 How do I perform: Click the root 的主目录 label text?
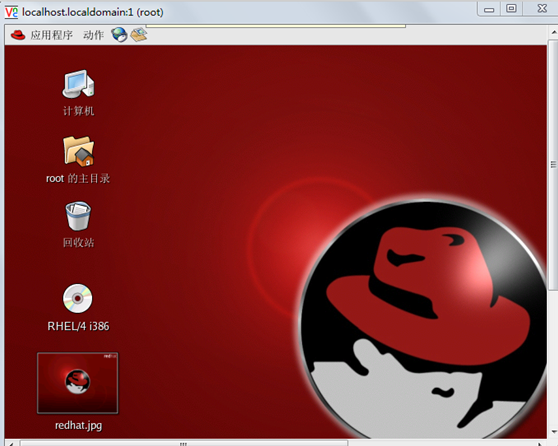[x=78, y=178]
